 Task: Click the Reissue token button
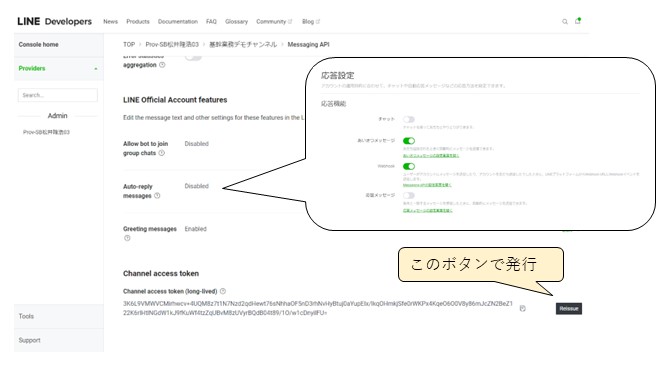(569, 309)
